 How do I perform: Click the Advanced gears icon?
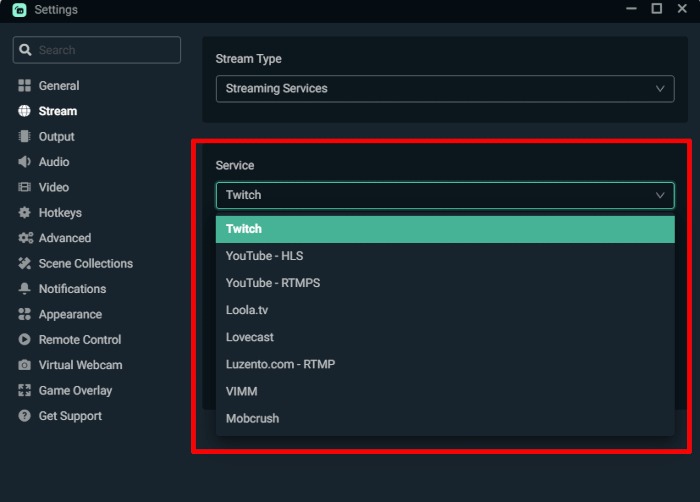25,238
